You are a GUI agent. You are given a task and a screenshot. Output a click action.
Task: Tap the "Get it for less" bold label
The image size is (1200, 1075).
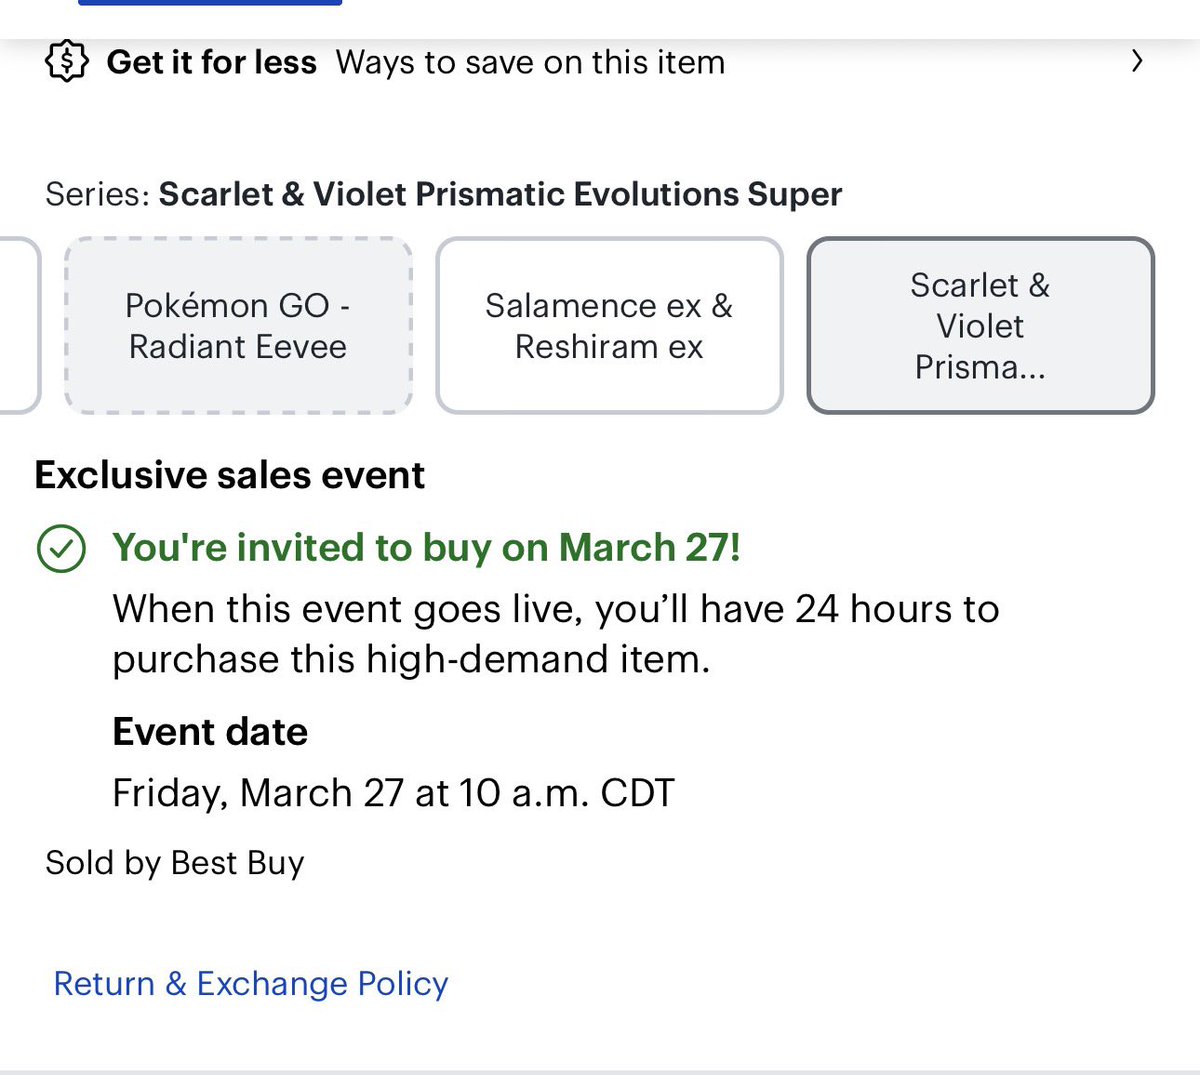tap(212, 62)
